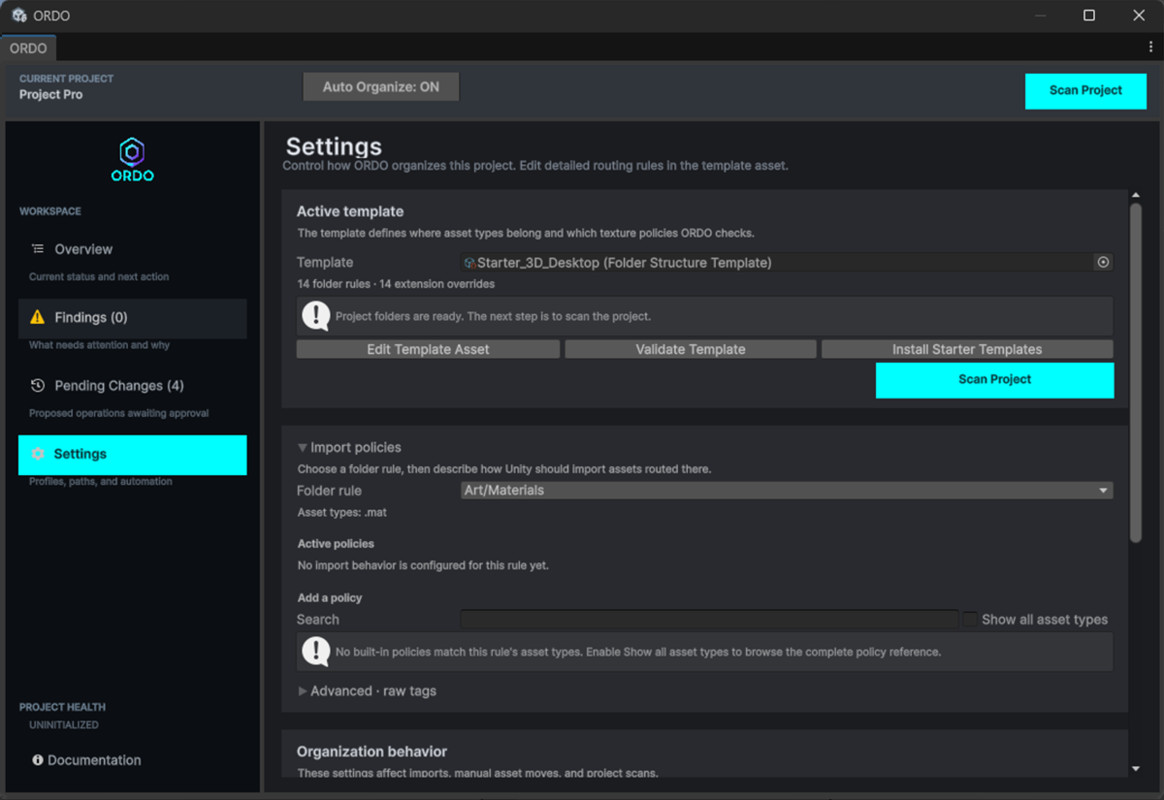This screenshot has height=800, width=1164.
Task: Click the settings panel vertical scrollbar thumb
Action: pos(1135,373)
